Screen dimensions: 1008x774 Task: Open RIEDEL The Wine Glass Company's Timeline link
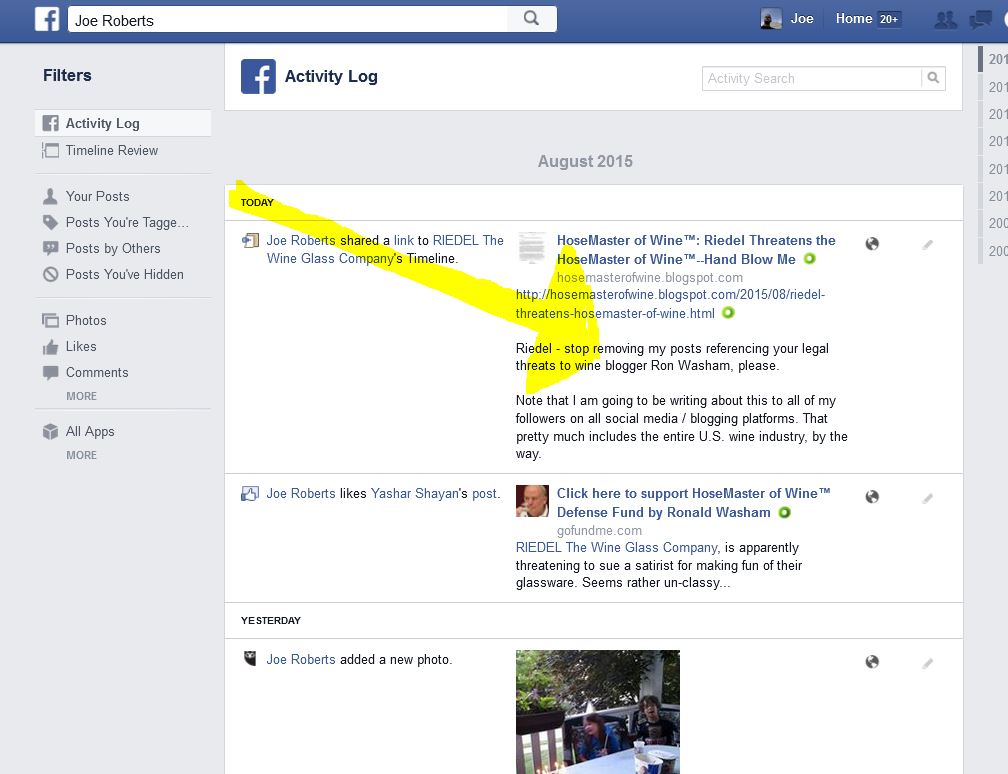[385, 249]
